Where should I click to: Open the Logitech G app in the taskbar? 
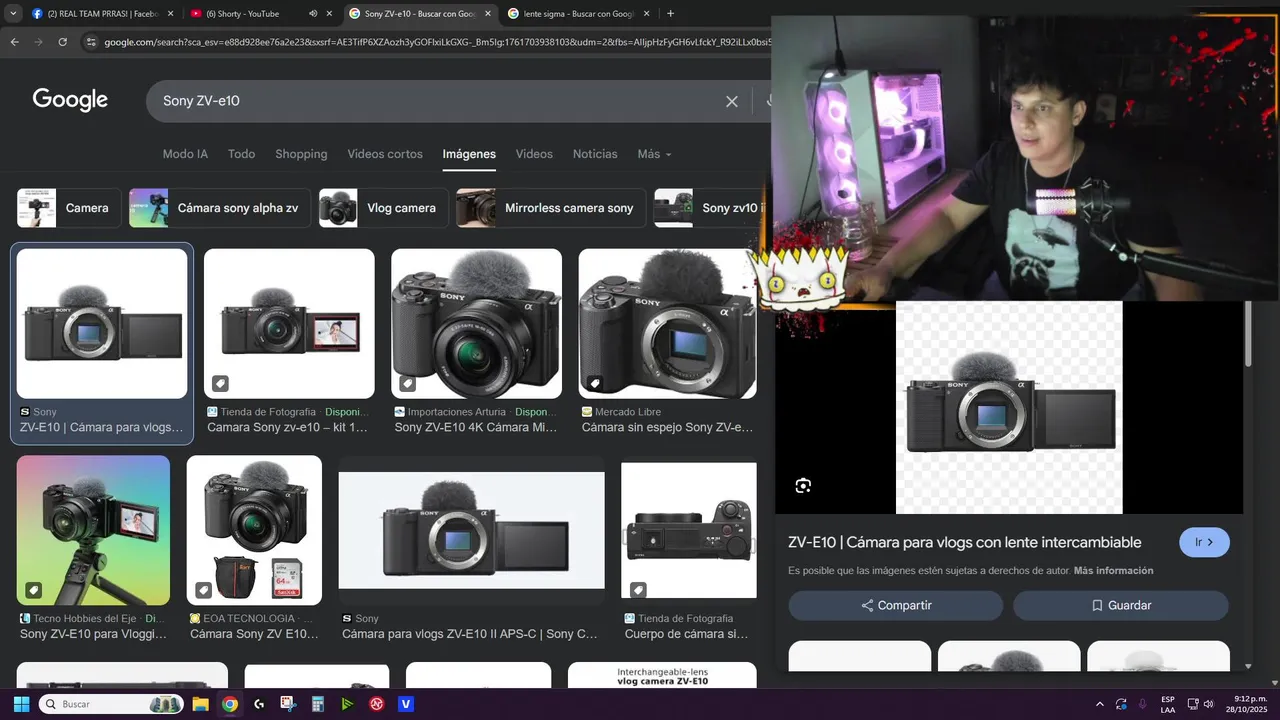(259, 704)
